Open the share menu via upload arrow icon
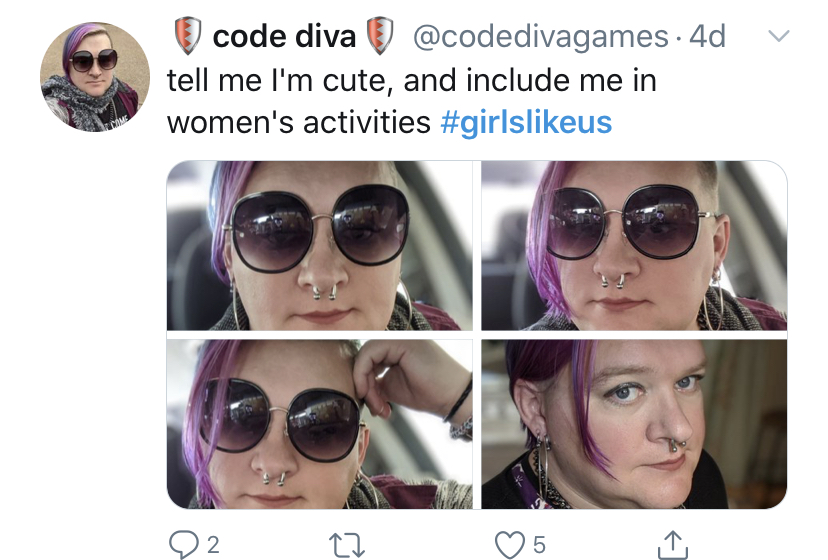The width and height of the screenshot is (828, 560). coord(673,545)
